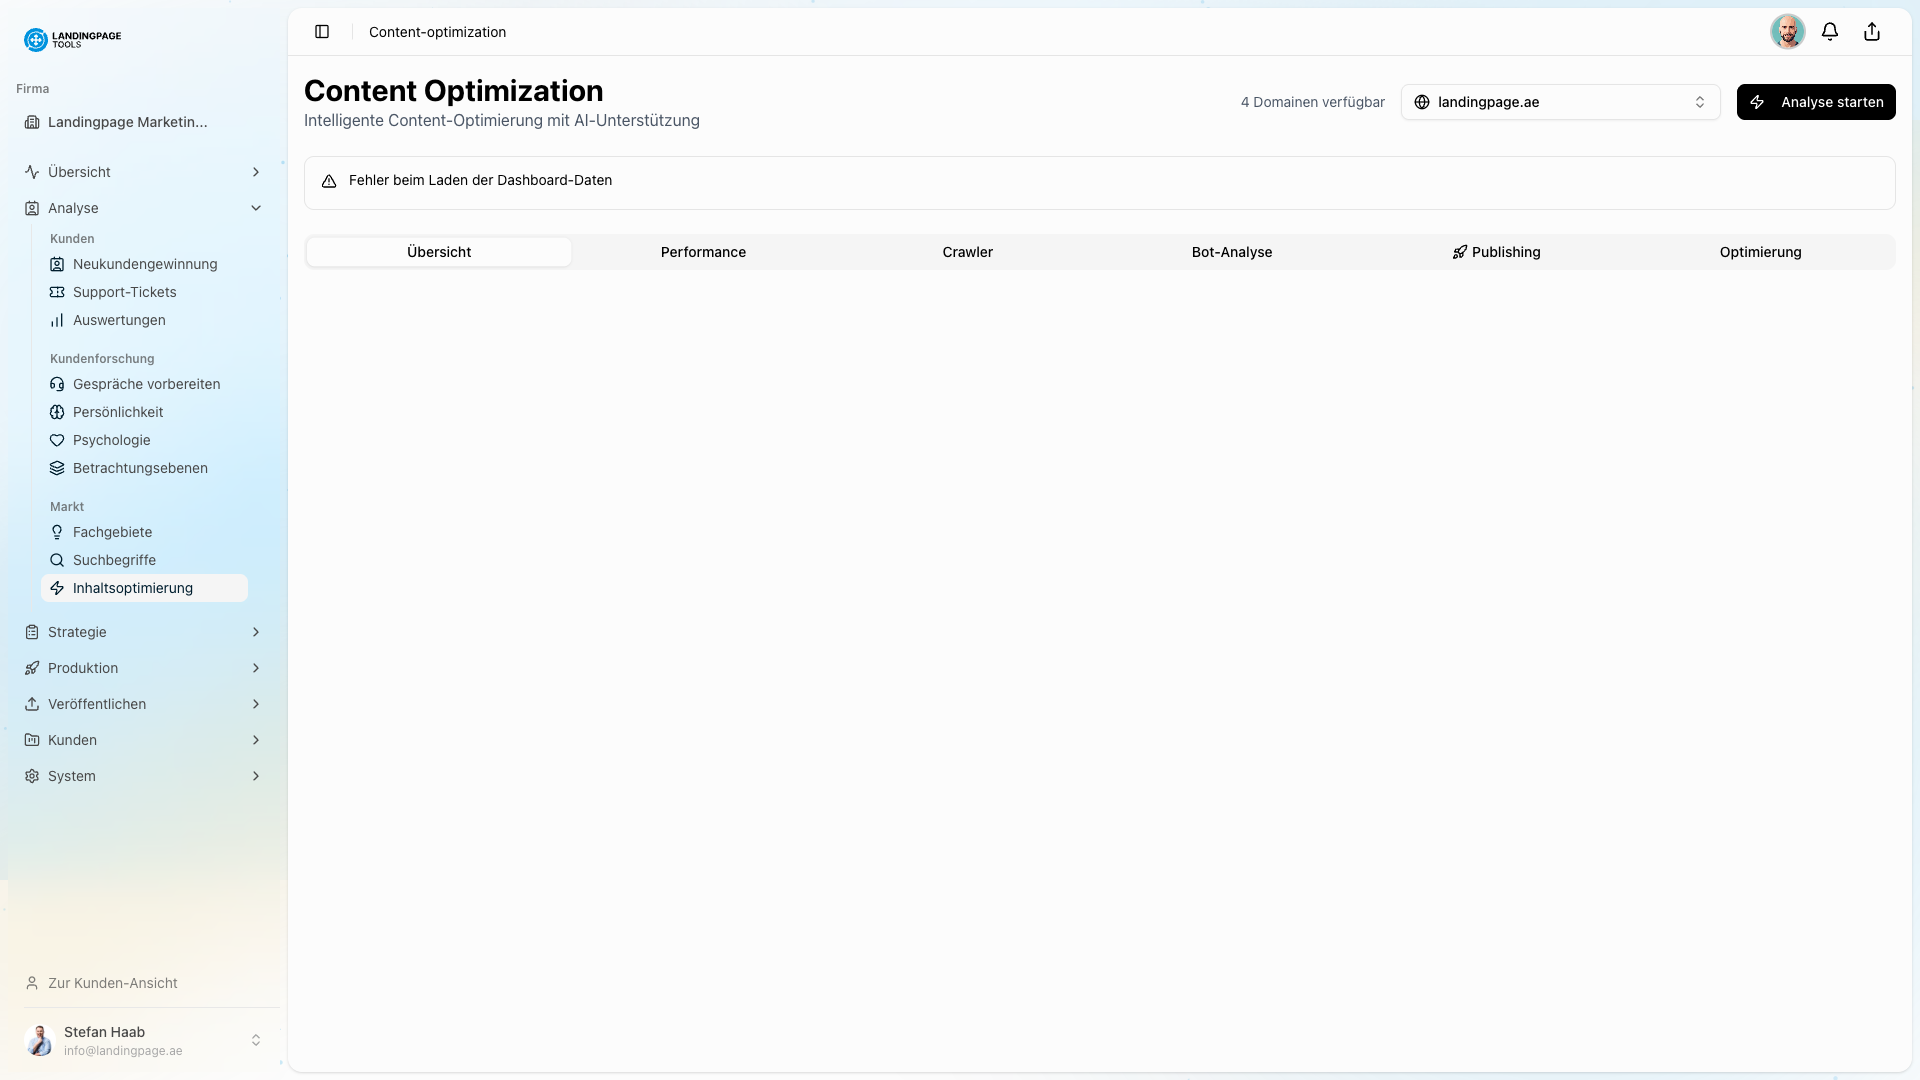Open Support-Tickets via its ticket icon
The height and width of the screenshot is (1080, 1920).
coord(57,292)
